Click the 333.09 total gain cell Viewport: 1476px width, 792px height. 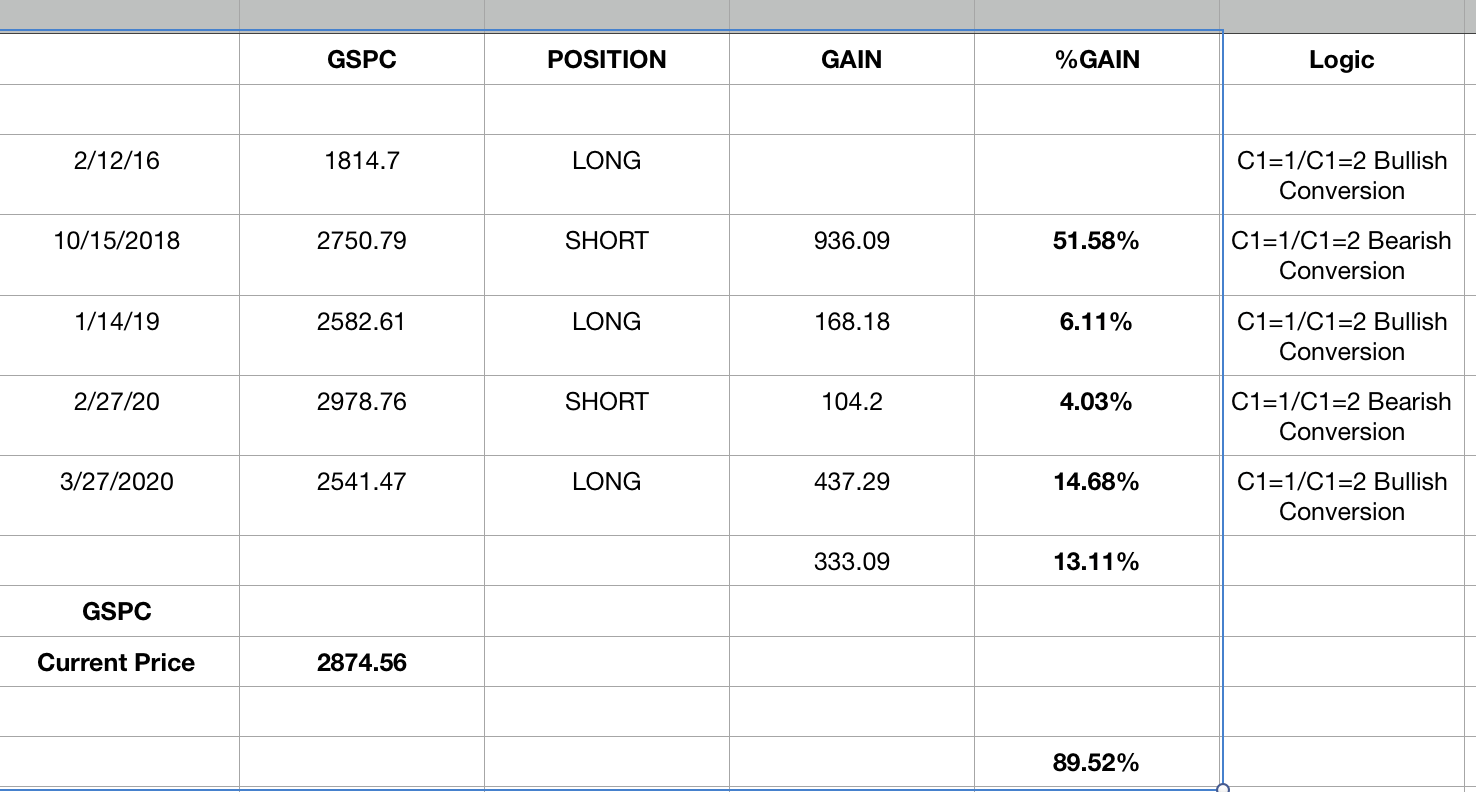coord(851,562)
